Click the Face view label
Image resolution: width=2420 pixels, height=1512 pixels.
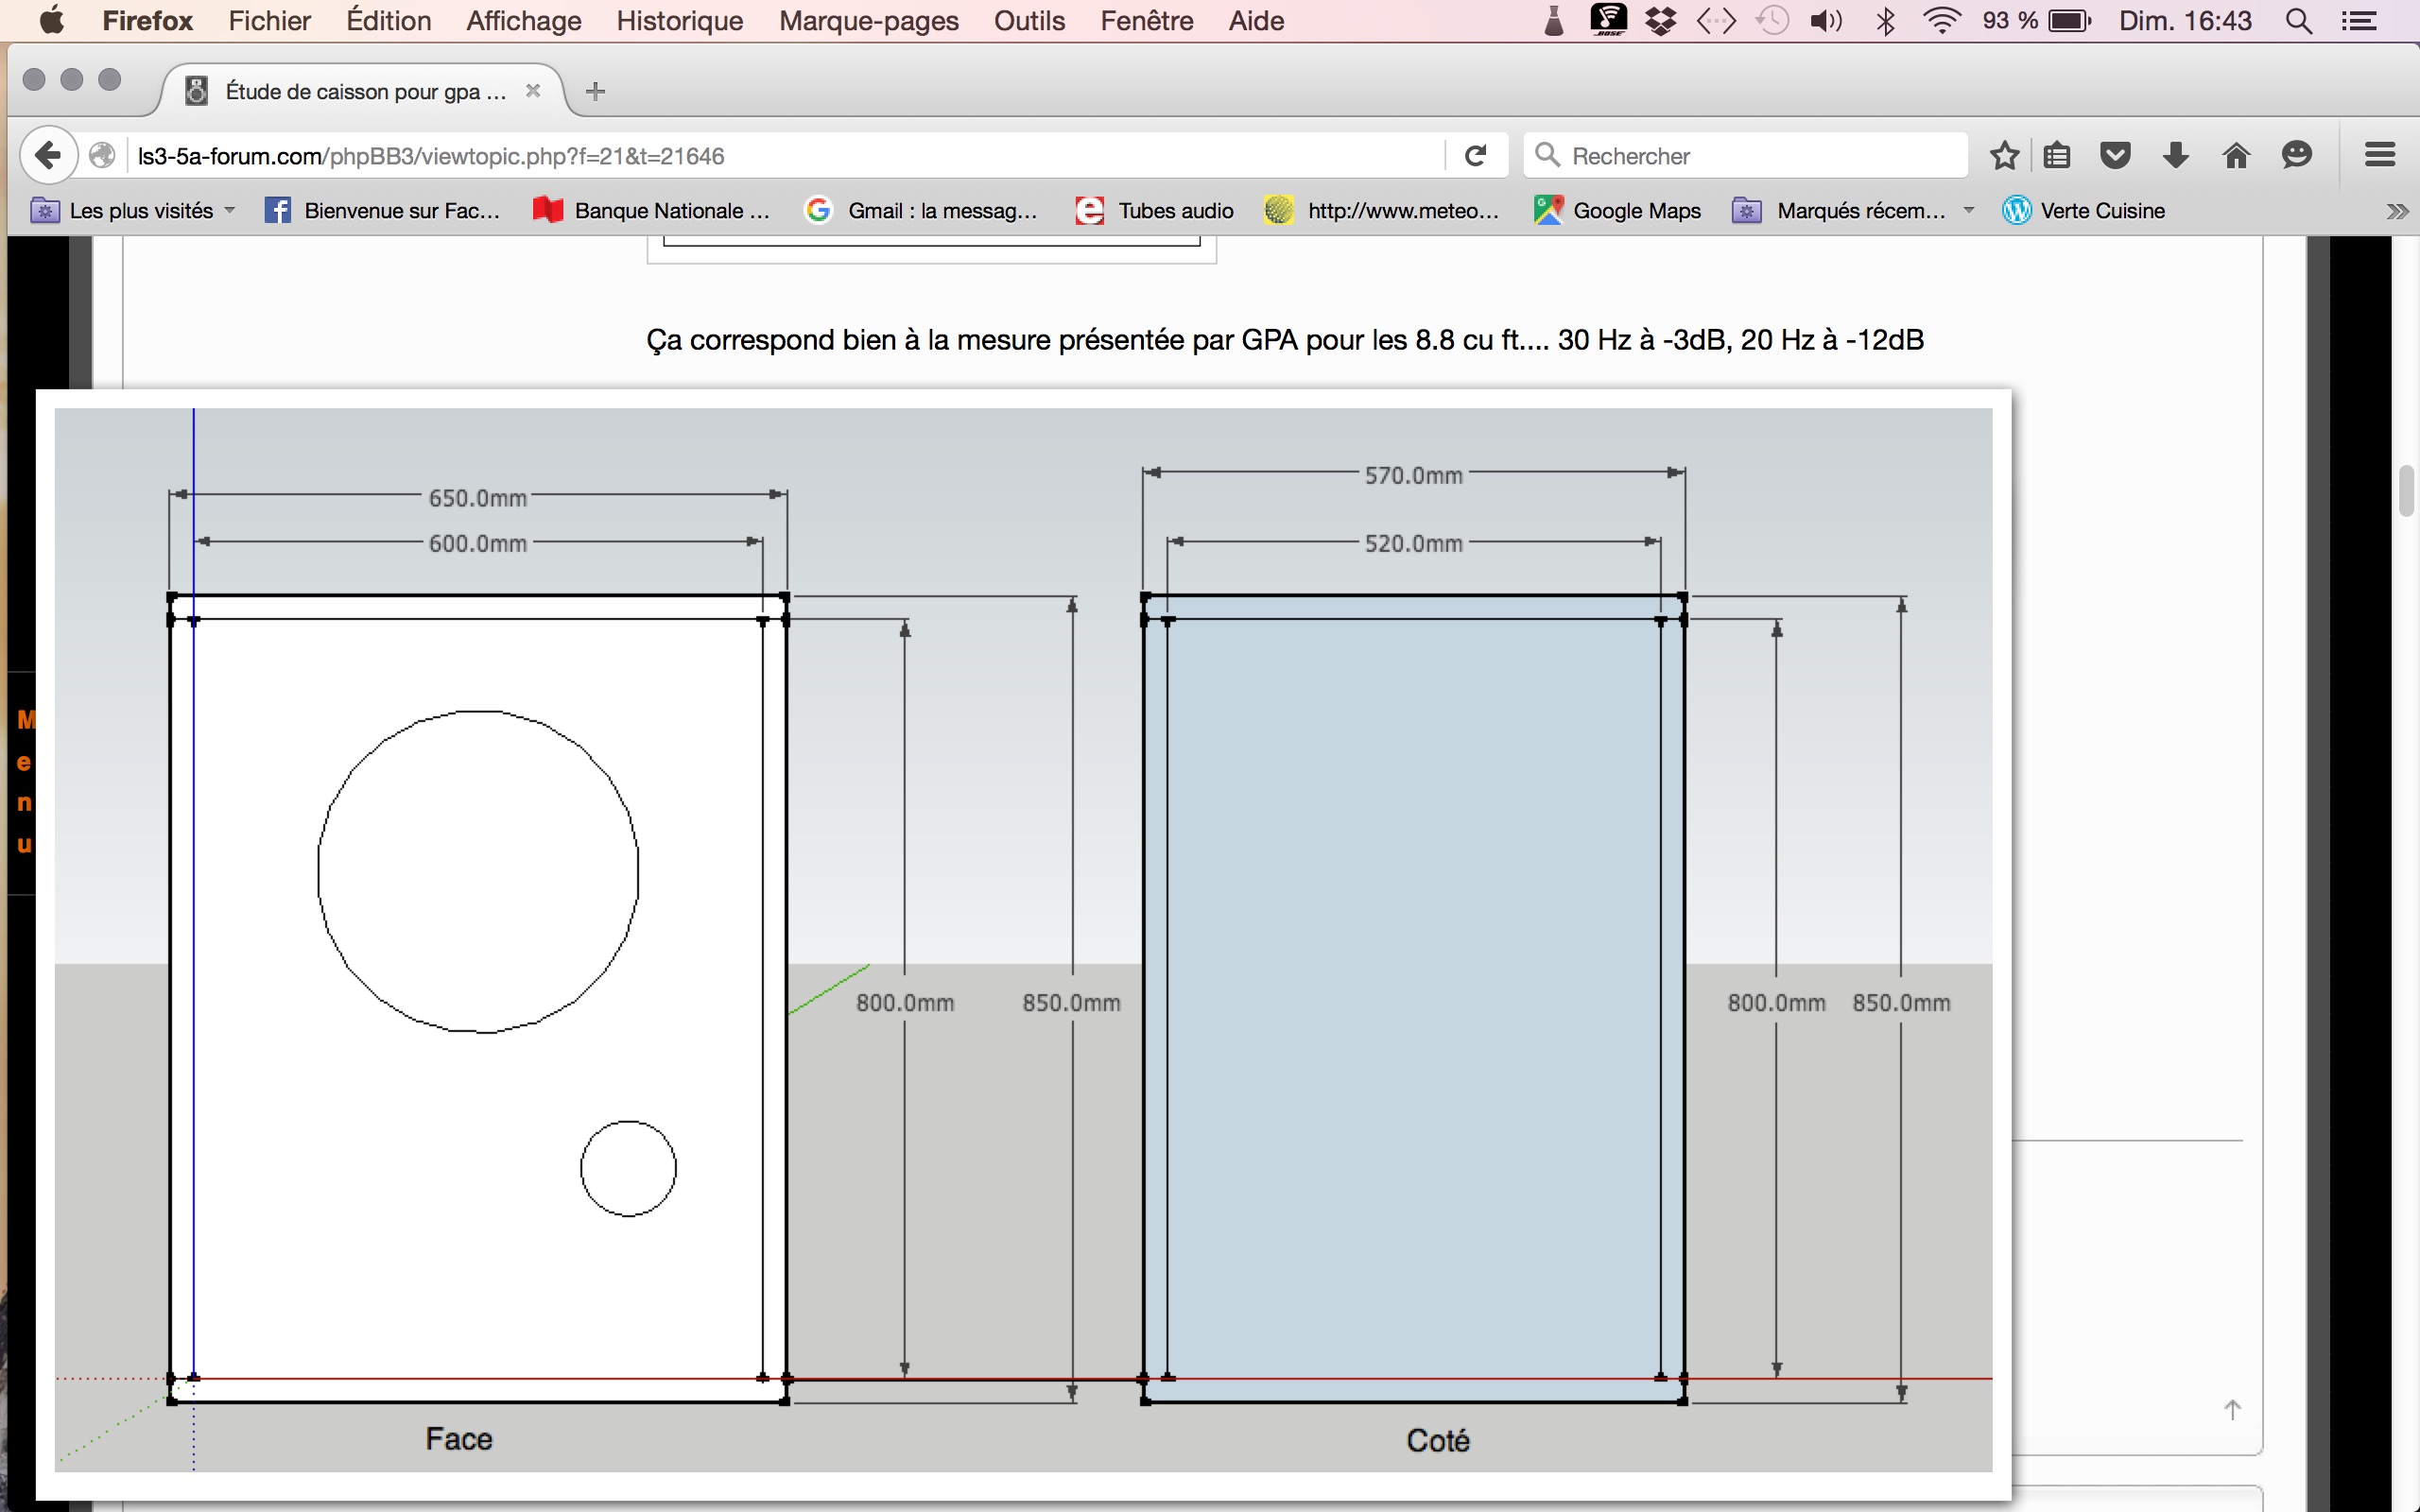(458, 1438)
